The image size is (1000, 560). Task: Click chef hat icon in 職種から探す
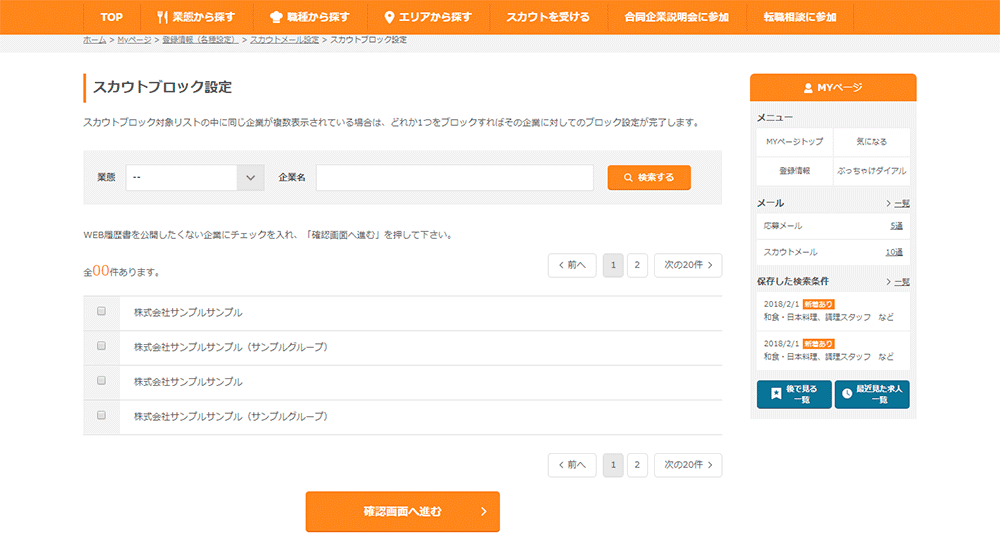[276, 17]
